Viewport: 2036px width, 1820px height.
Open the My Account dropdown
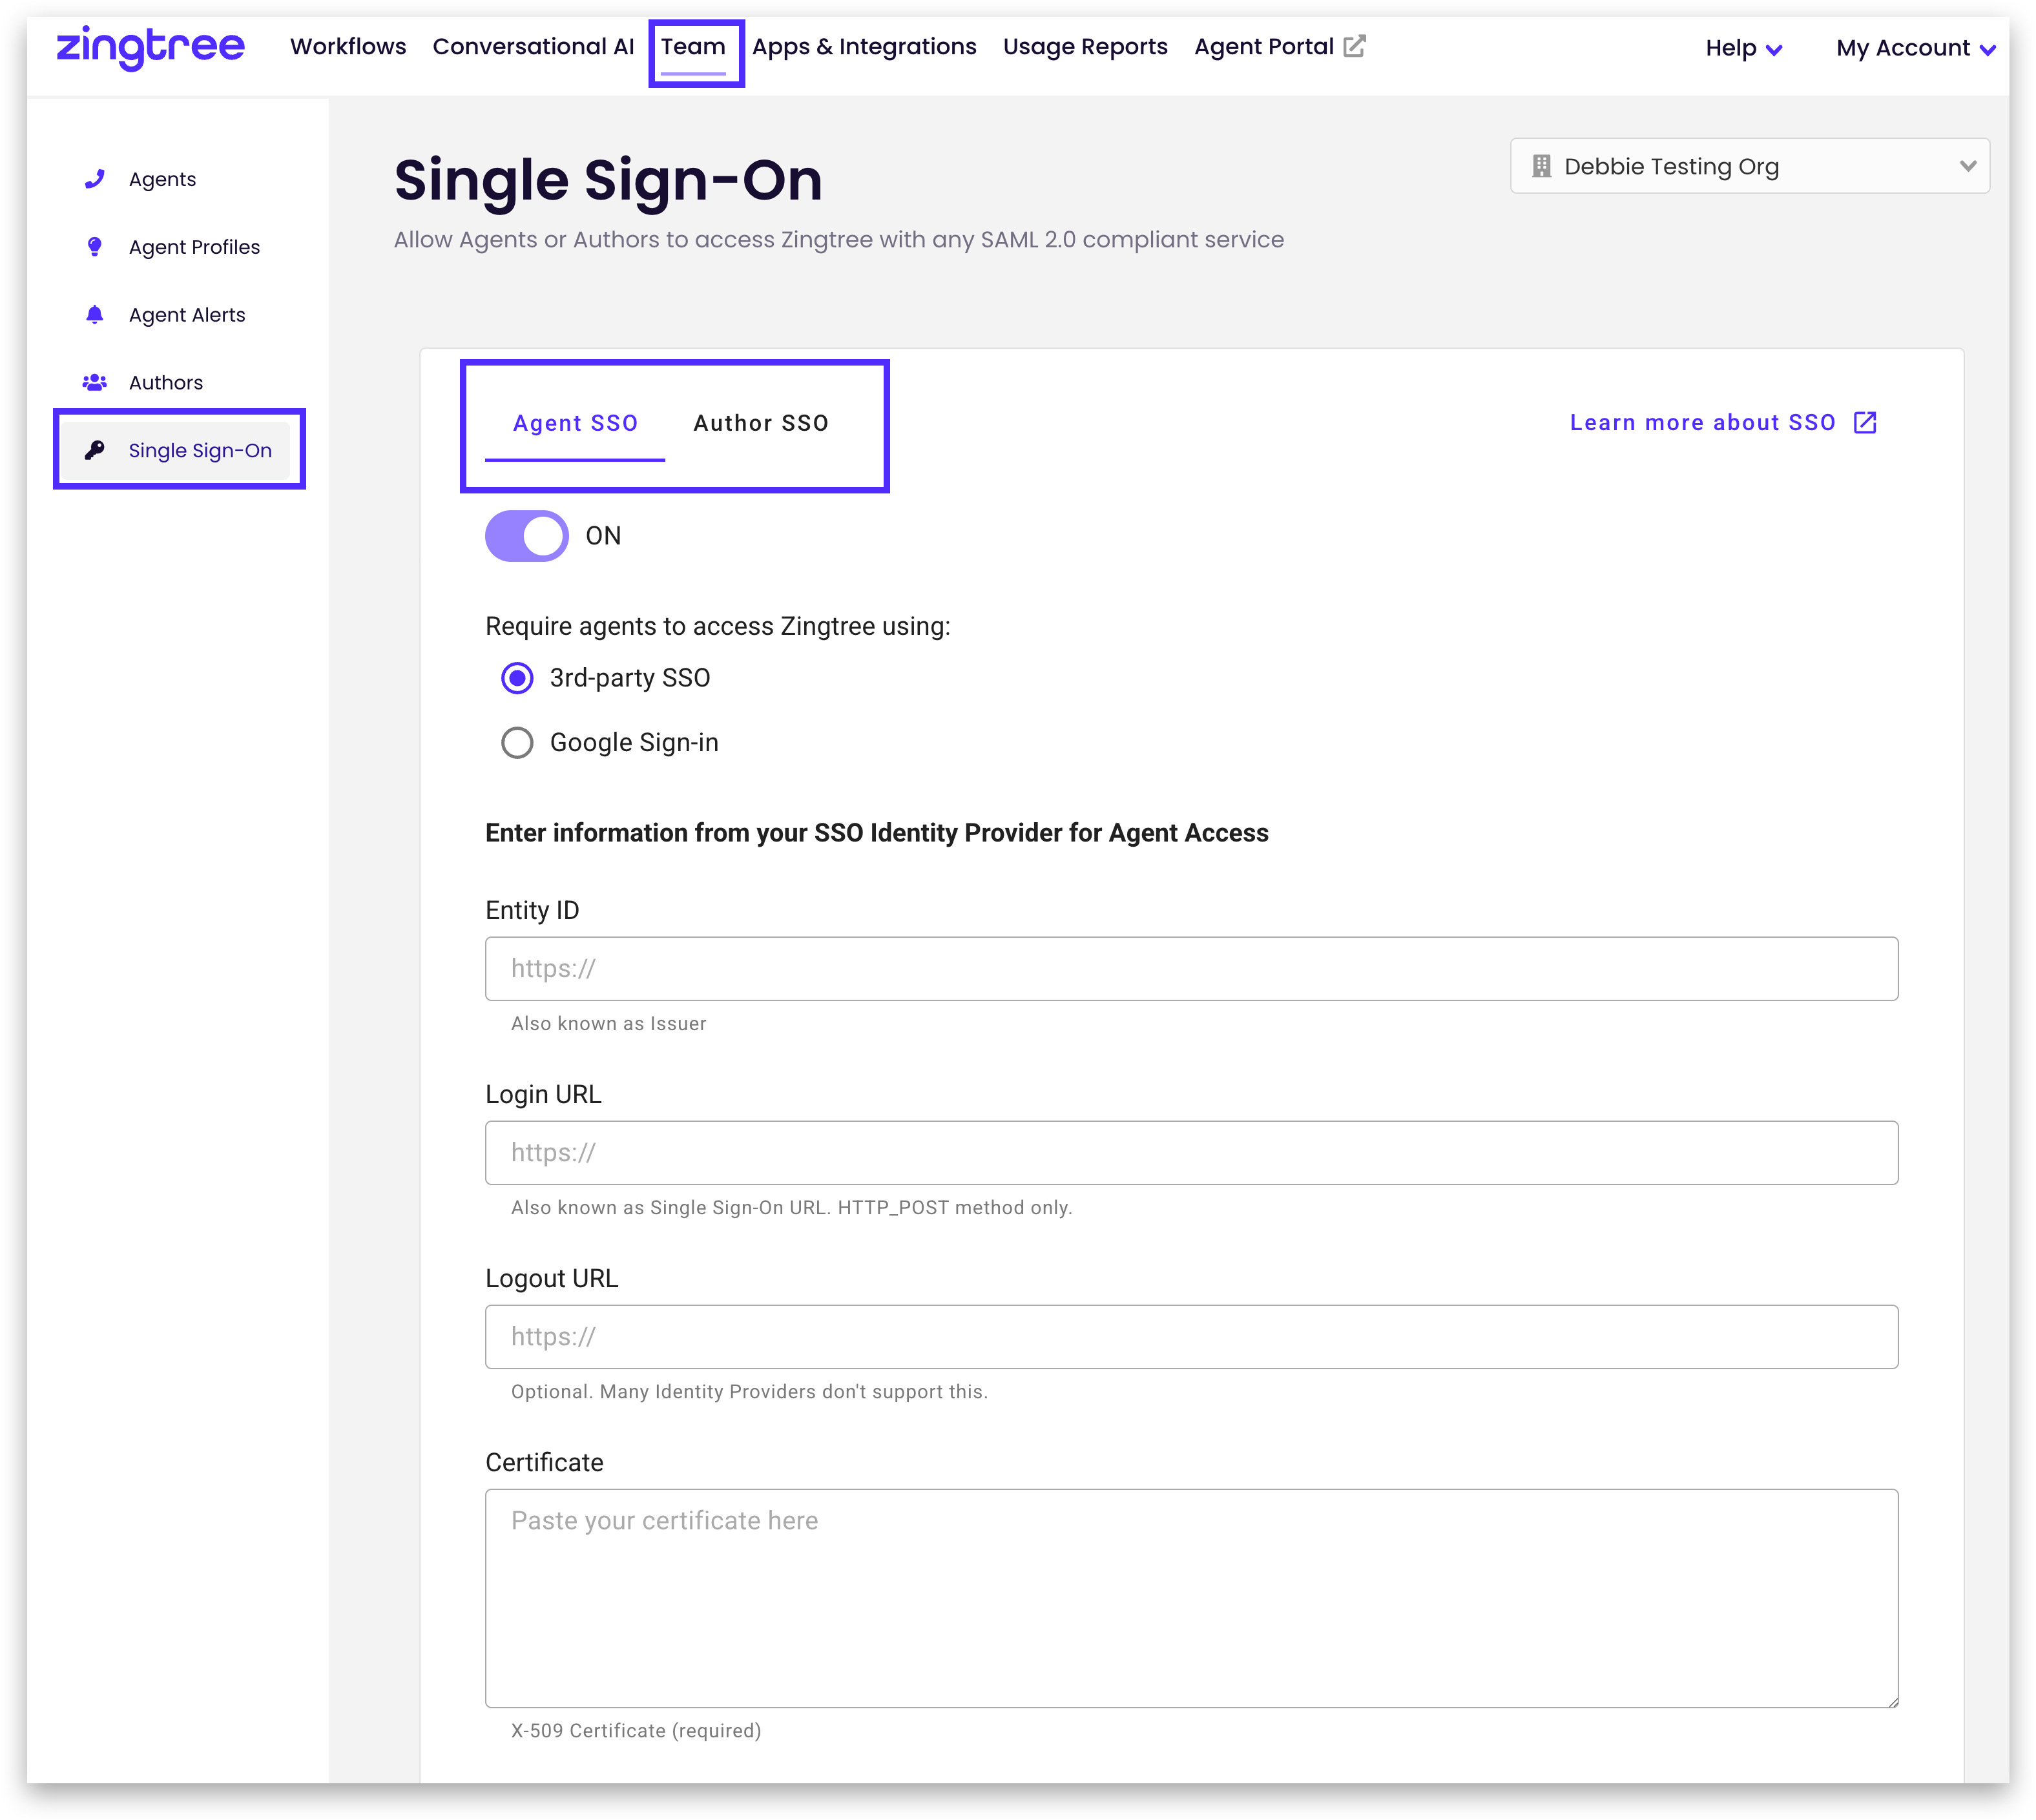point(1914,48)
